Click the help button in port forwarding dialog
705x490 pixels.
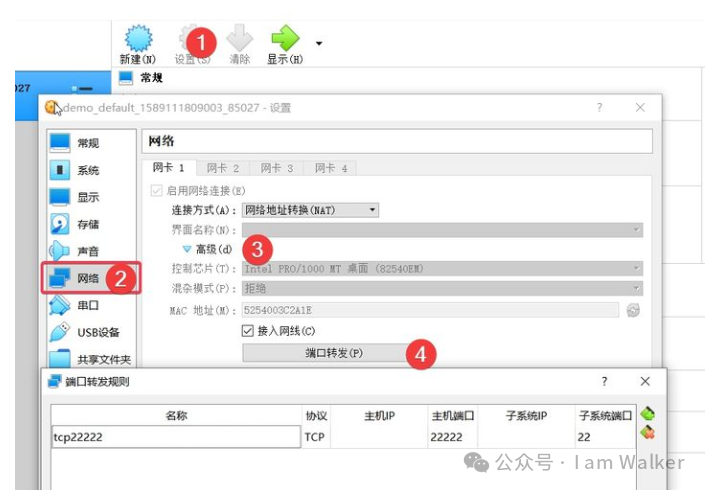(x=604, y=381)
